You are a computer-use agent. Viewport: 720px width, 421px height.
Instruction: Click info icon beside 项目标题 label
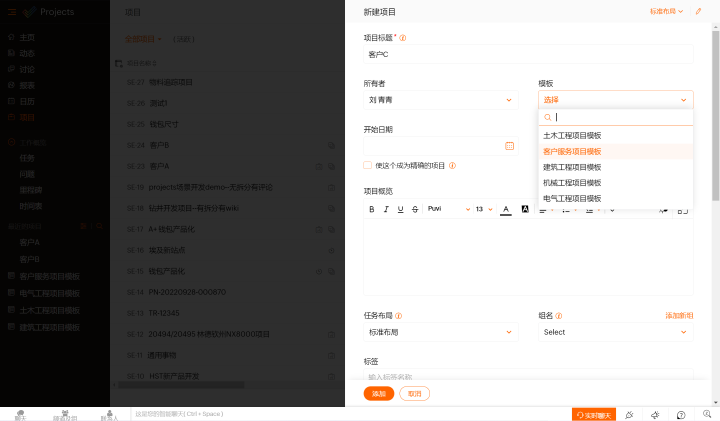(x=403, y=38)
